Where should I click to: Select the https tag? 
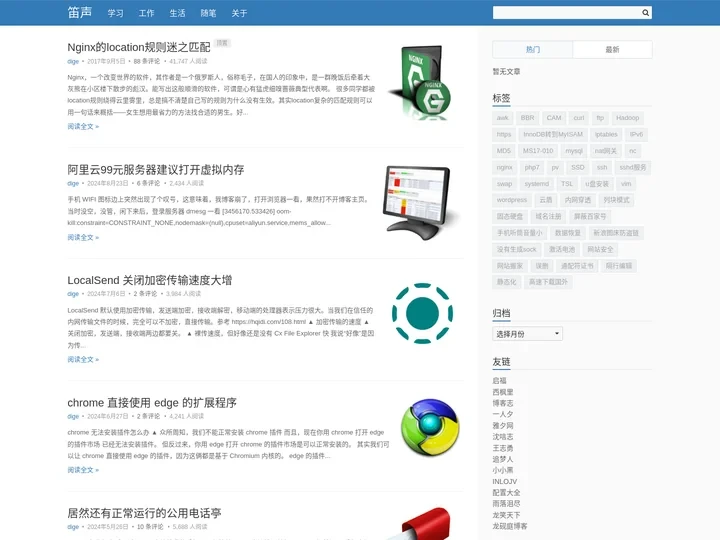504,135
